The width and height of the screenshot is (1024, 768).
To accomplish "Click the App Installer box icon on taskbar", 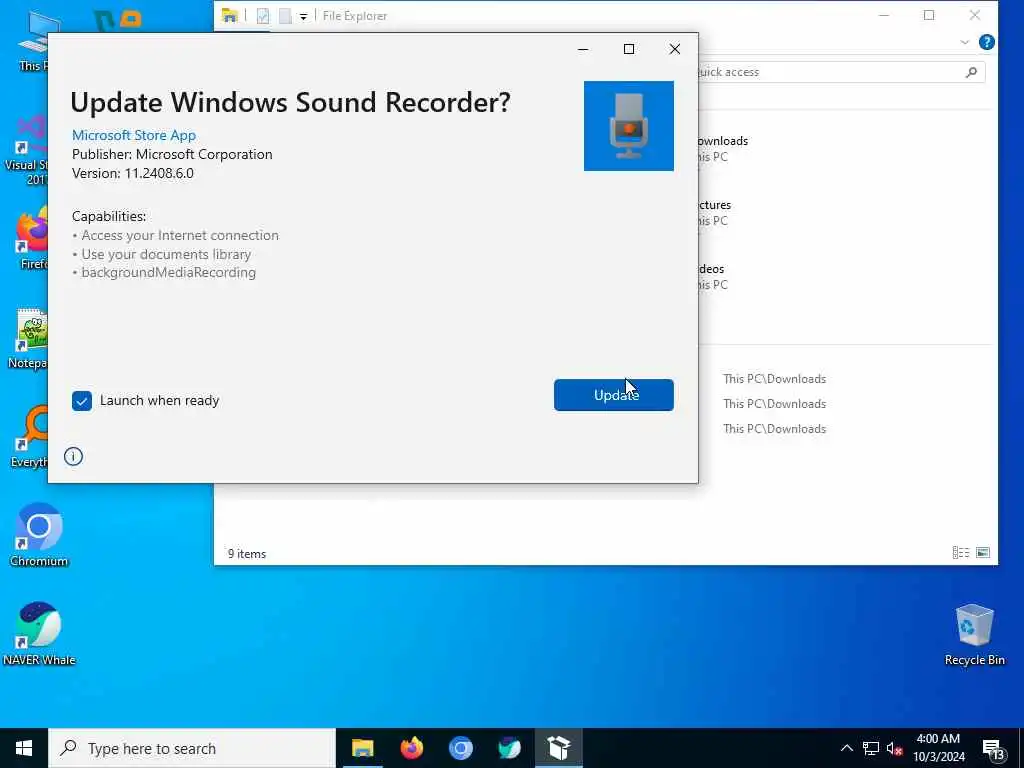I will [559, 748].
